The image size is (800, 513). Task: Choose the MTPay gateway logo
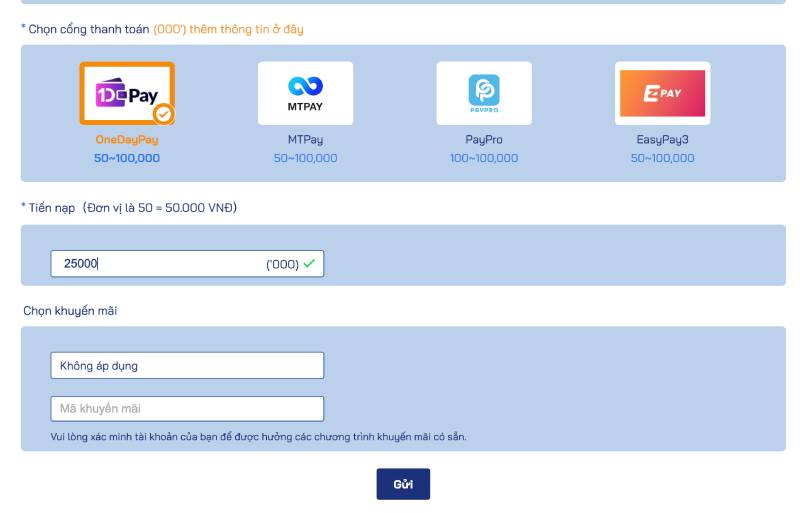pyautogui.click(x=305, y=93)
